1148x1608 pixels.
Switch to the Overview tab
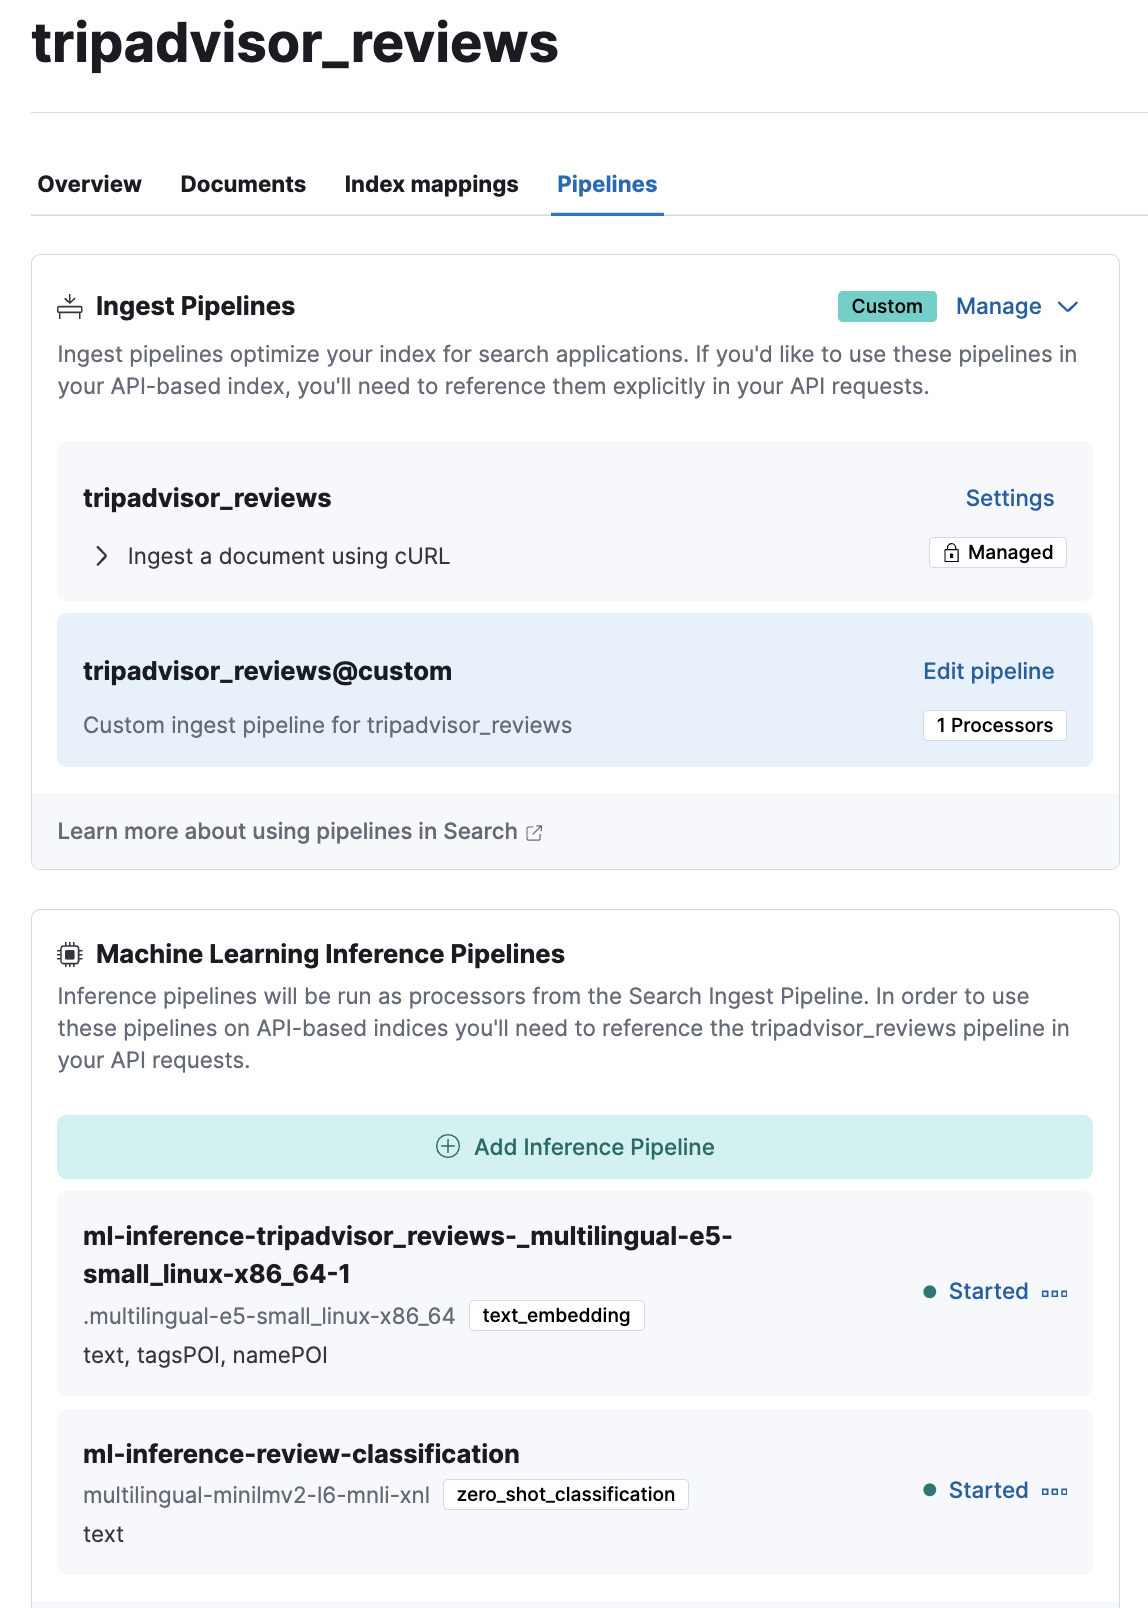click(x=90, y=185)
